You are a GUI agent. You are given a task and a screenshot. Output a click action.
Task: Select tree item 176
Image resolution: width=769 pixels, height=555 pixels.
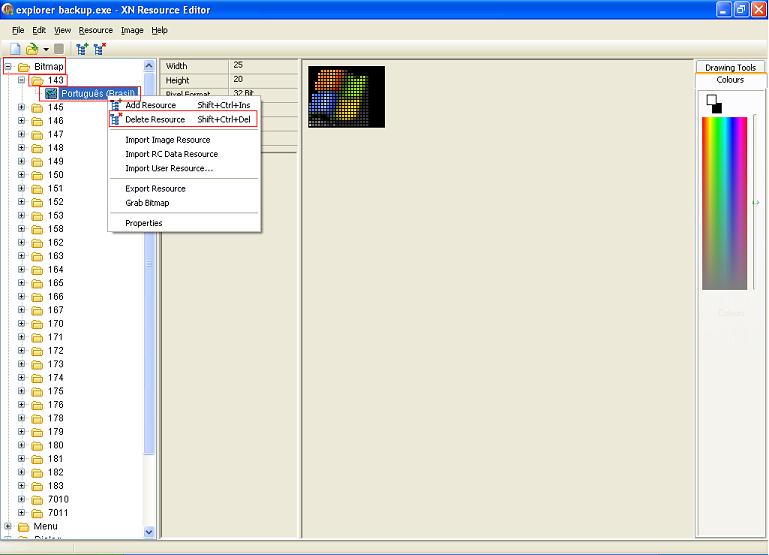[55, 404]
